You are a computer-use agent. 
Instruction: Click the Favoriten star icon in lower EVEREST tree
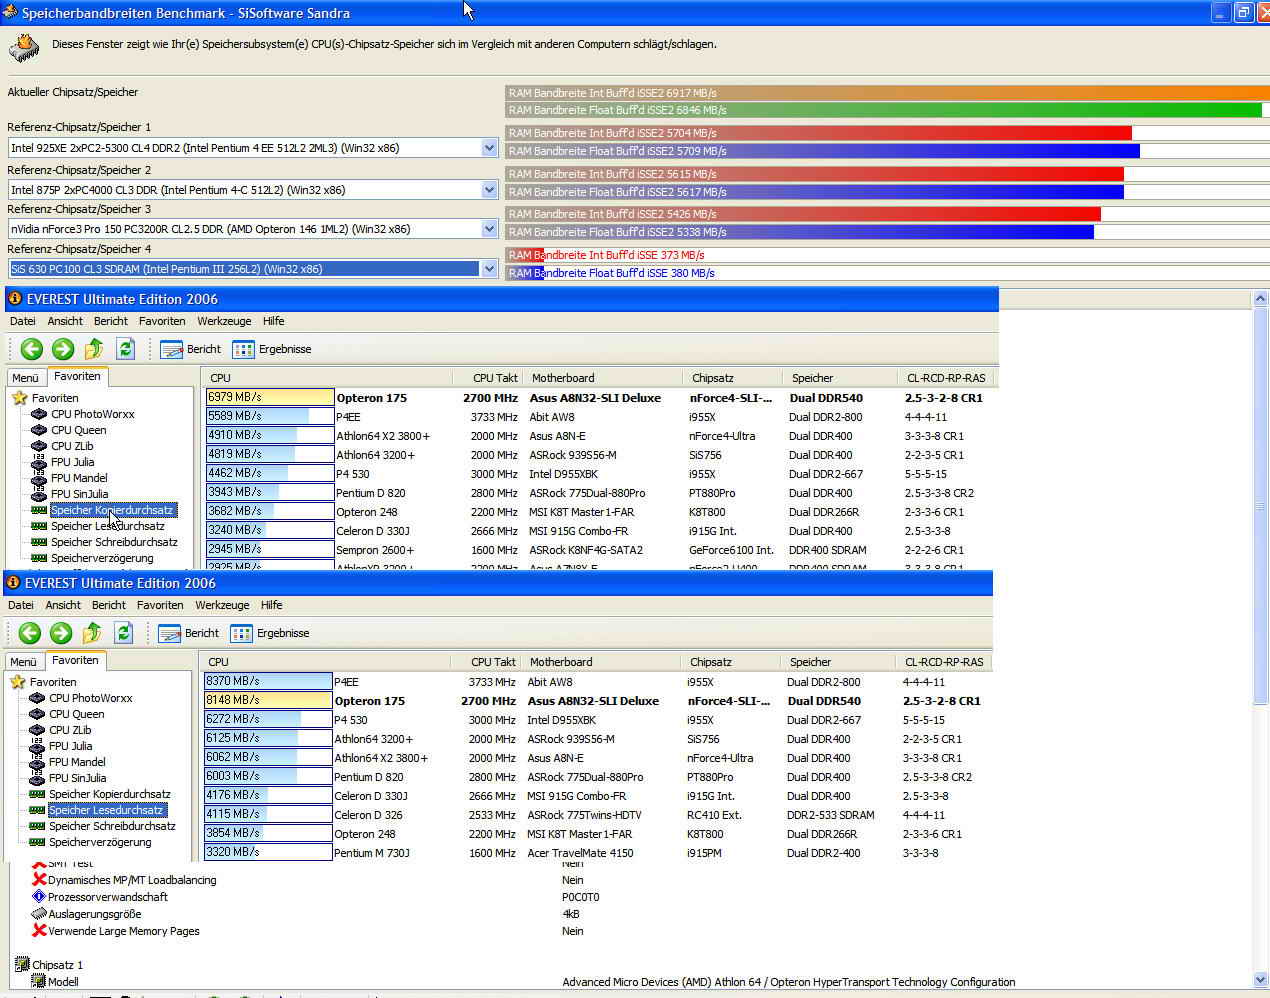click(17, 681)
